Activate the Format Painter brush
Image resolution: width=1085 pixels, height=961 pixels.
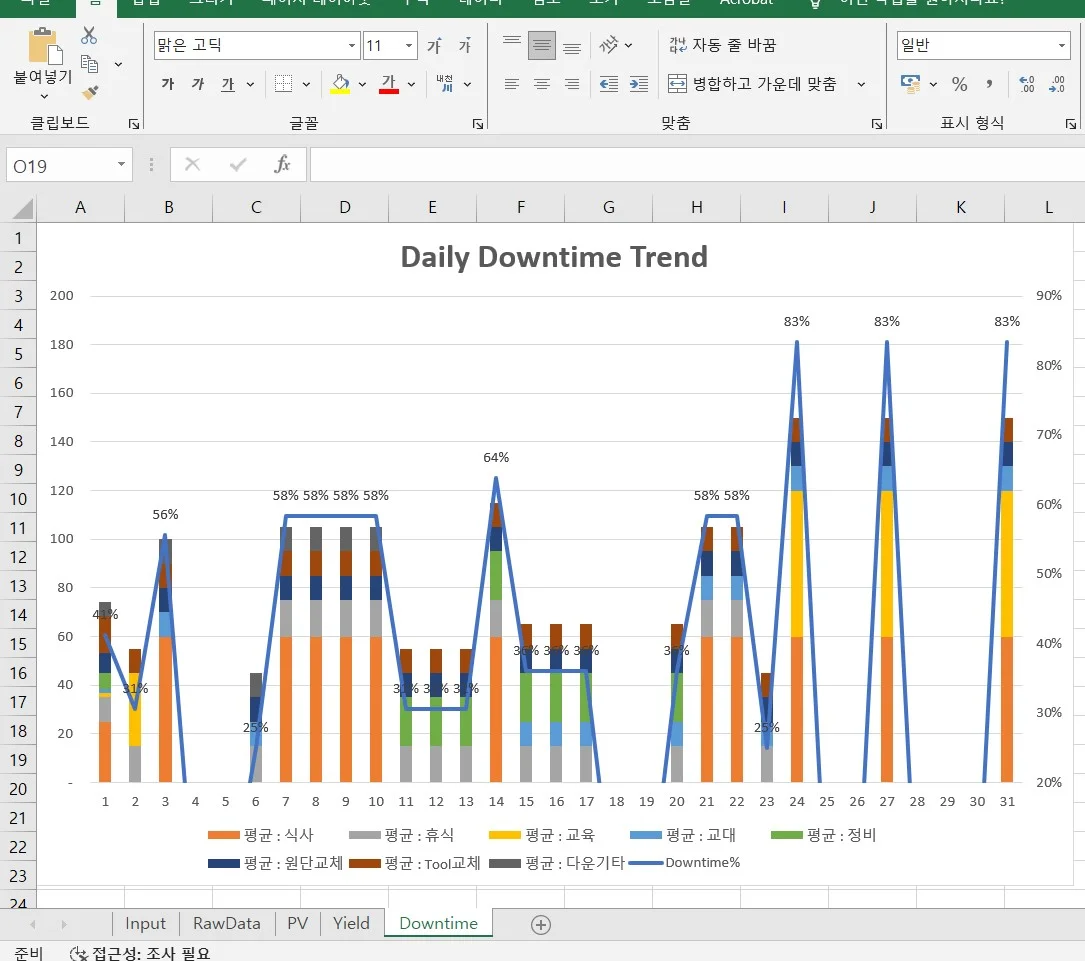(90, 92)
